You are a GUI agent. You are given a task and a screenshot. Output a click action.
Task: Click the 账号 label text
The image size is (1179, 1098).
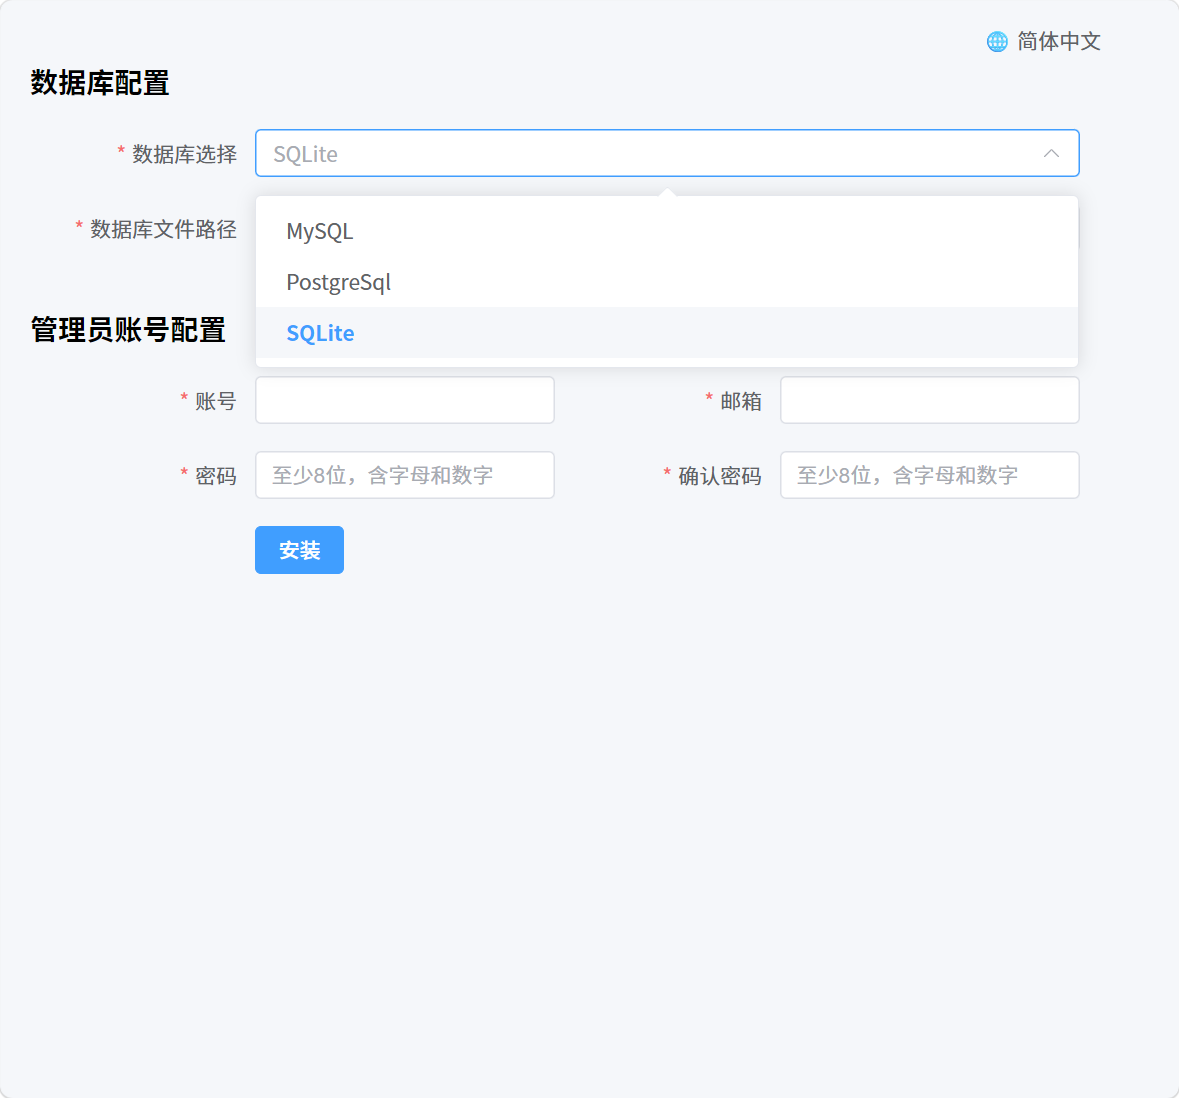(216, 401)
